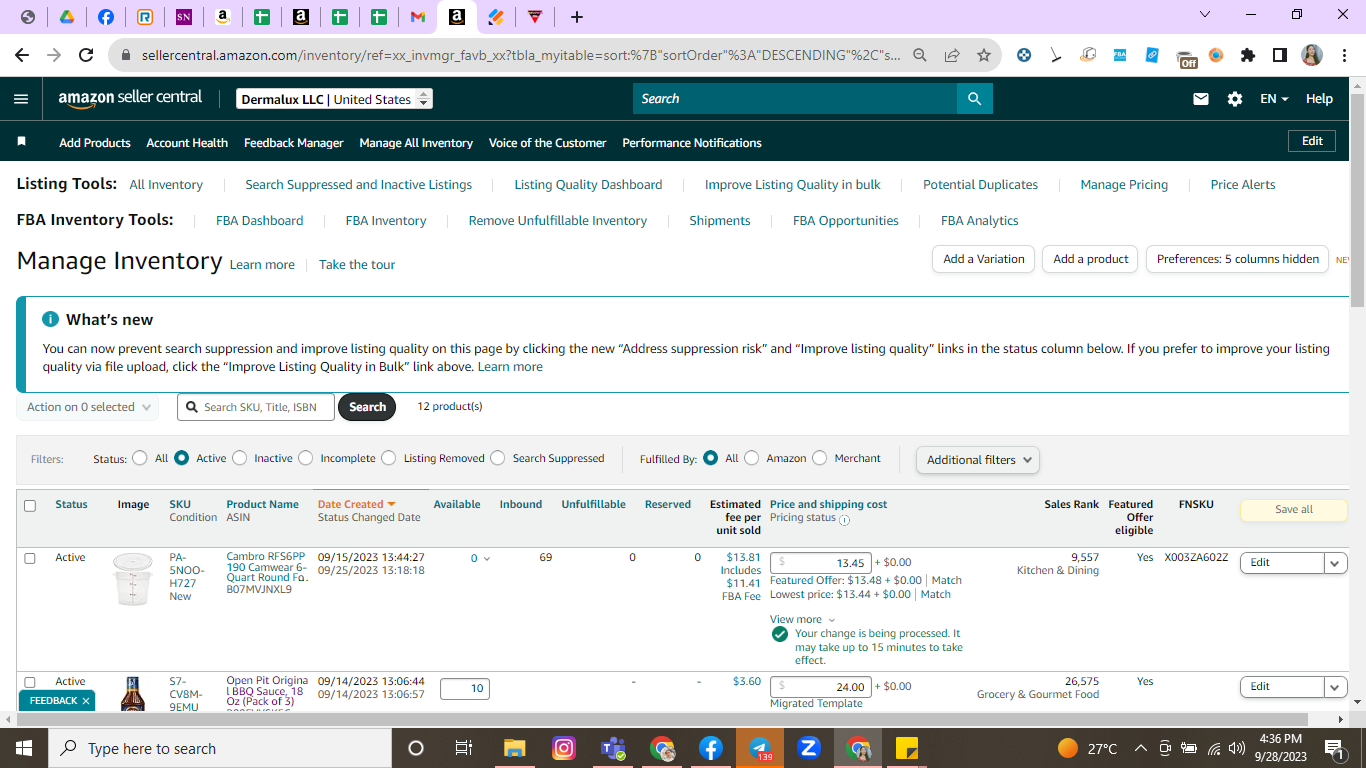The image size is (1366, 768).
Task: Open the zoom magnifier icon in address bar
Action: click(x=920, y=55)
